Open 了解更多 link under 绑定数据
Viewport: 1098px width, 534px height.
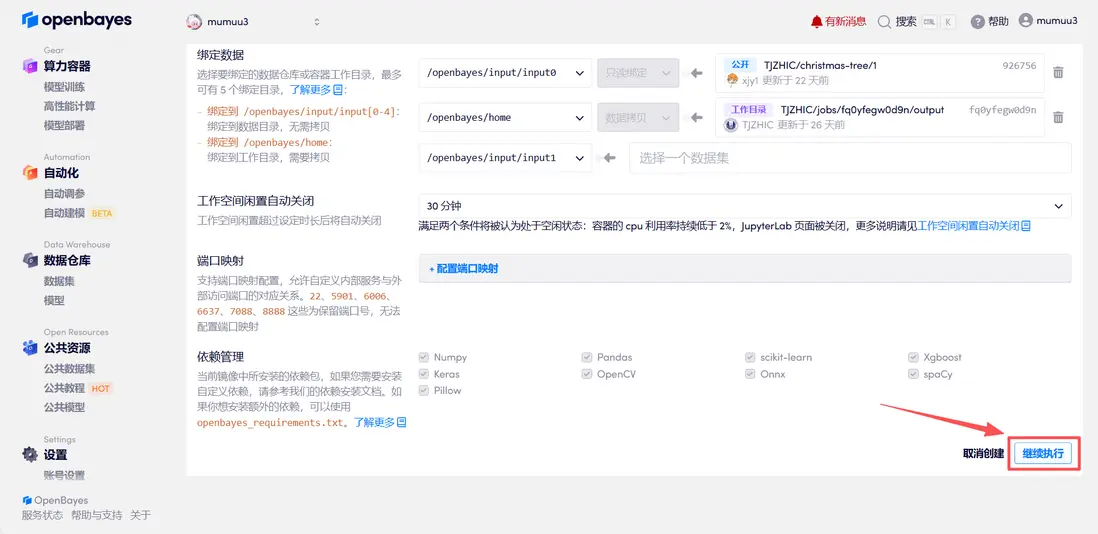pos(310,90)
